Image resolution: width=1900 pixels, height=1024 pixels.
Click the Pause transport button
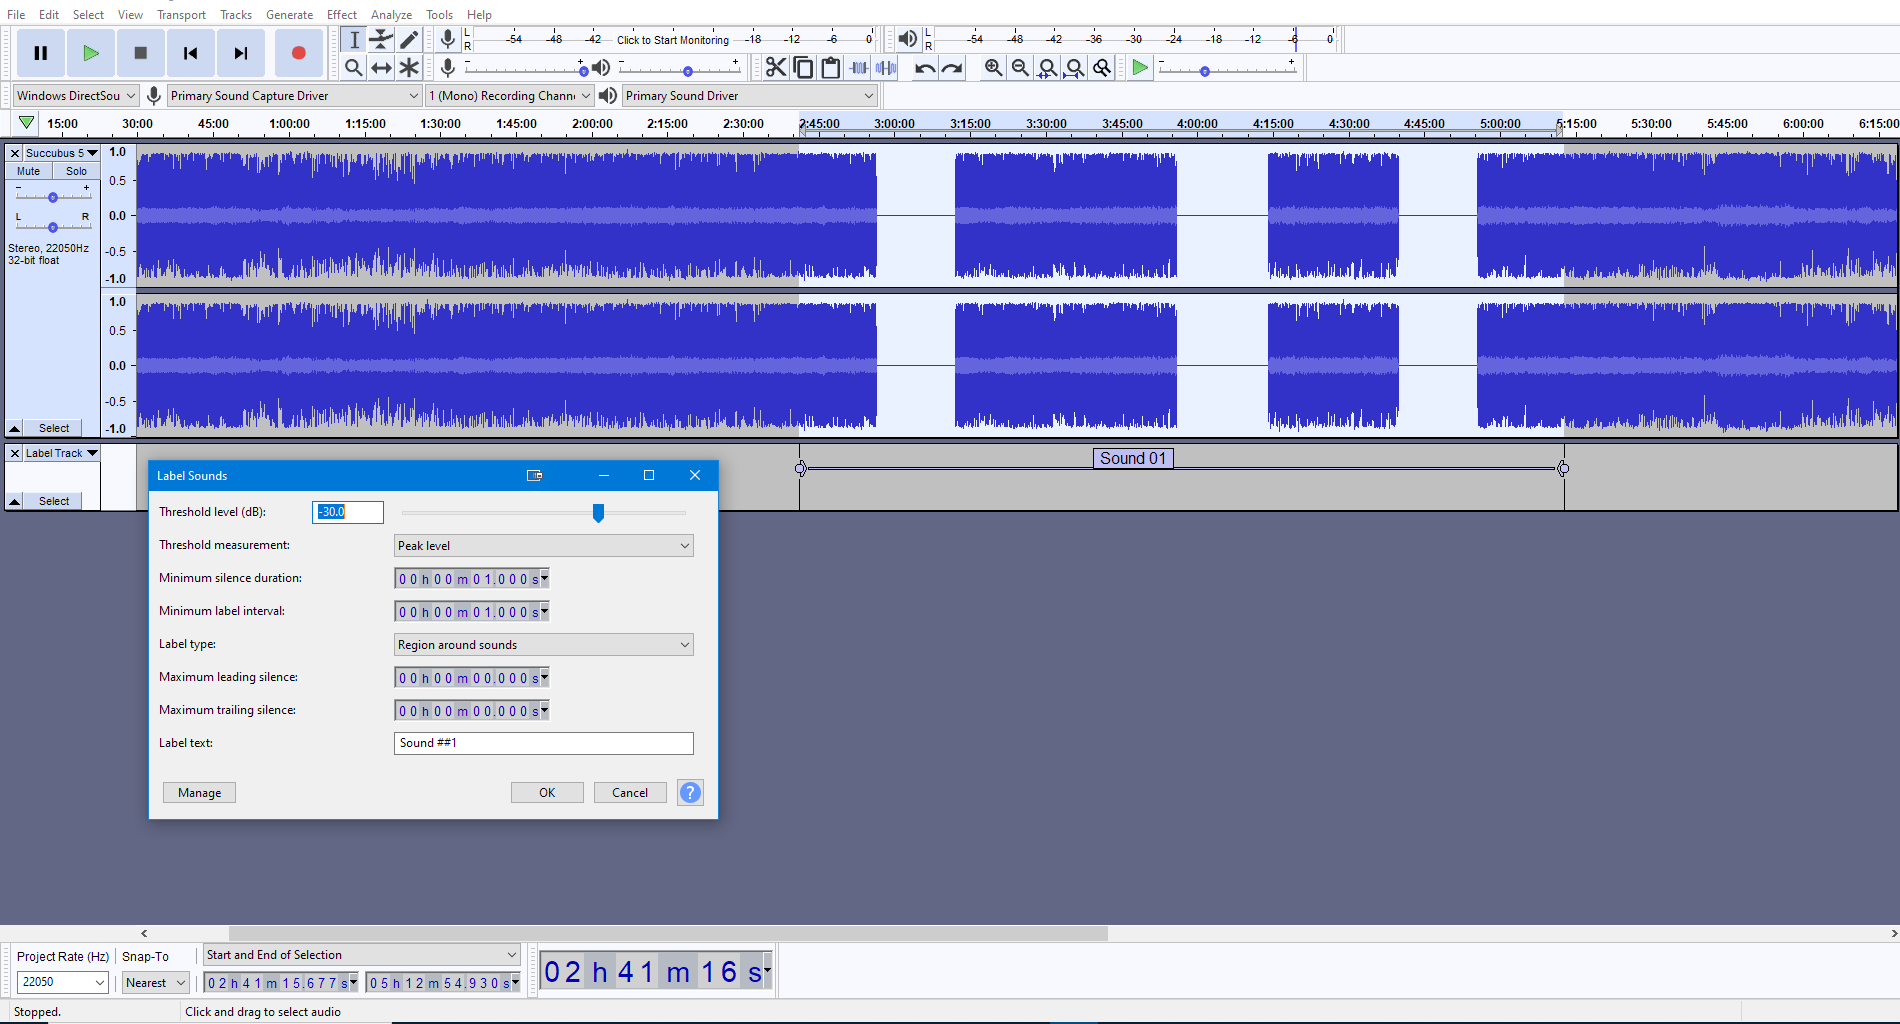click(x=41, y=53)
